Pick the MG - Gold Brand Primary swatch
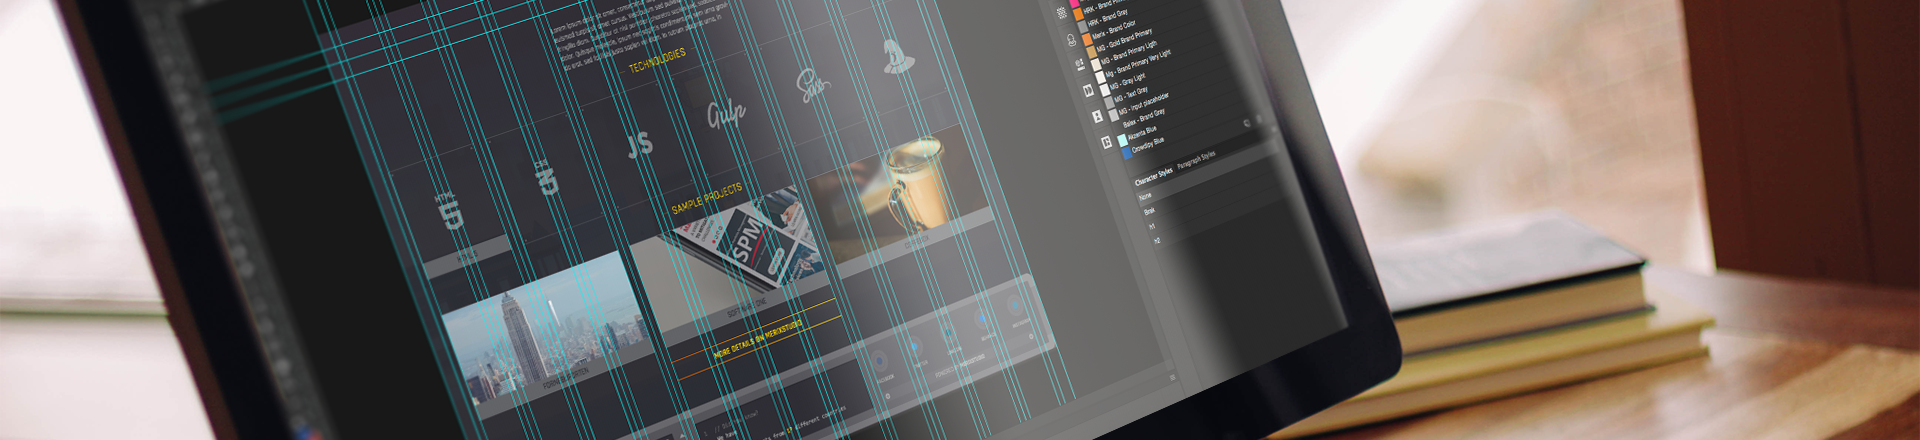1920x440 pixels. (x=1118, y=43)
